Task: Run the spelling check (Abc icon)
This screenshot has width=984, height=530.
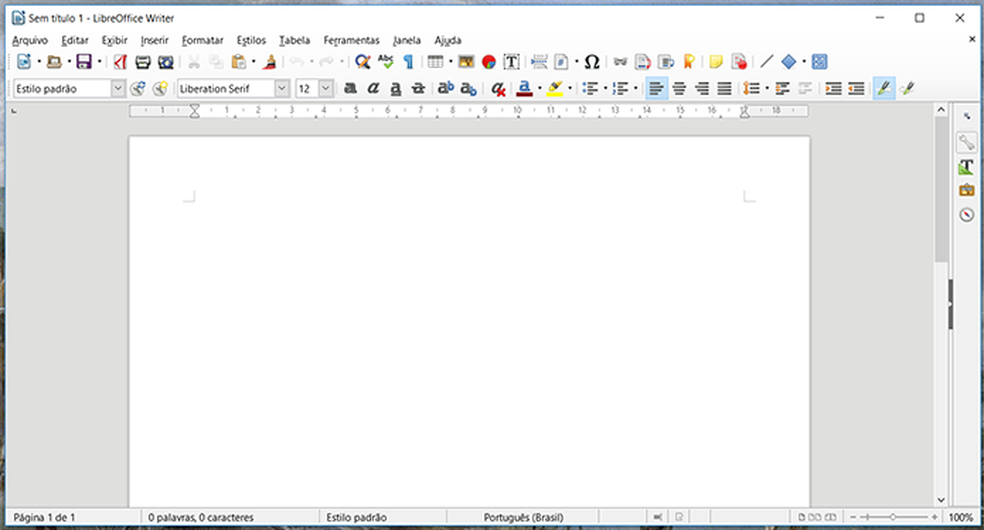Action: pos(385,61)
